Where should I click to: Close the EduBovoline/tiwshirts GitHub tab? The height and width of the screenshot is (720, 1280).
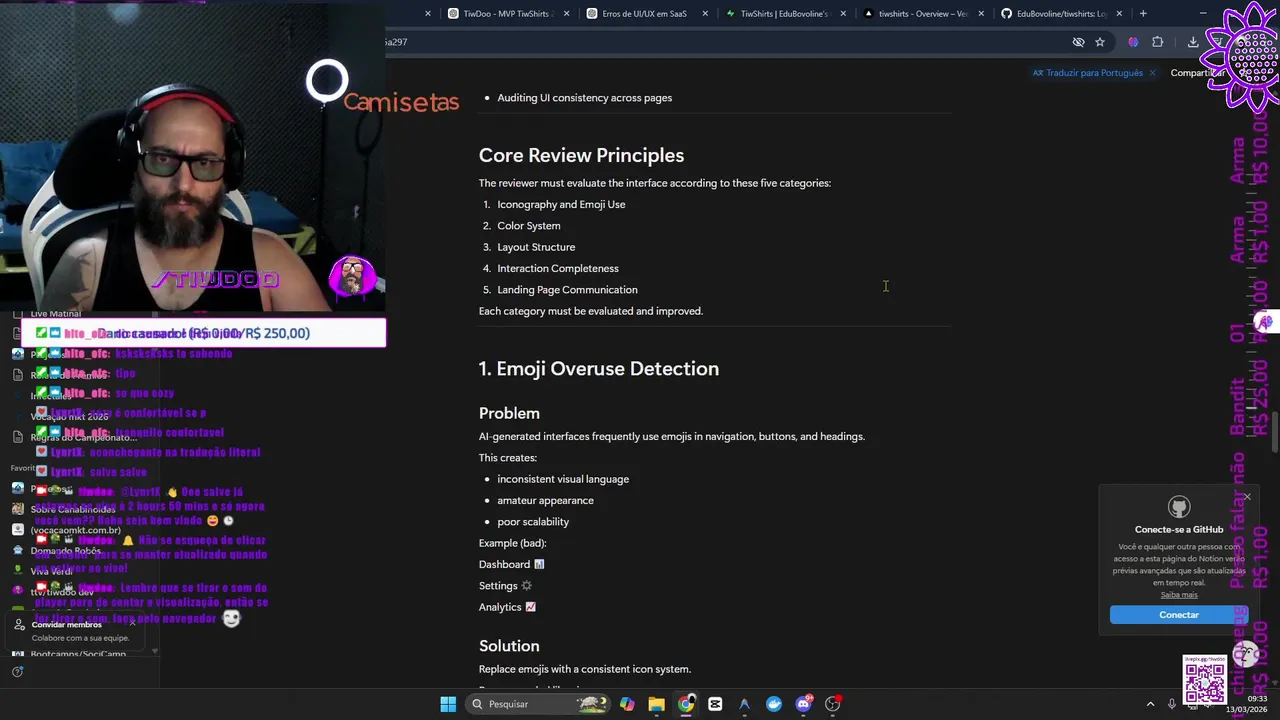coord(1119,14)
